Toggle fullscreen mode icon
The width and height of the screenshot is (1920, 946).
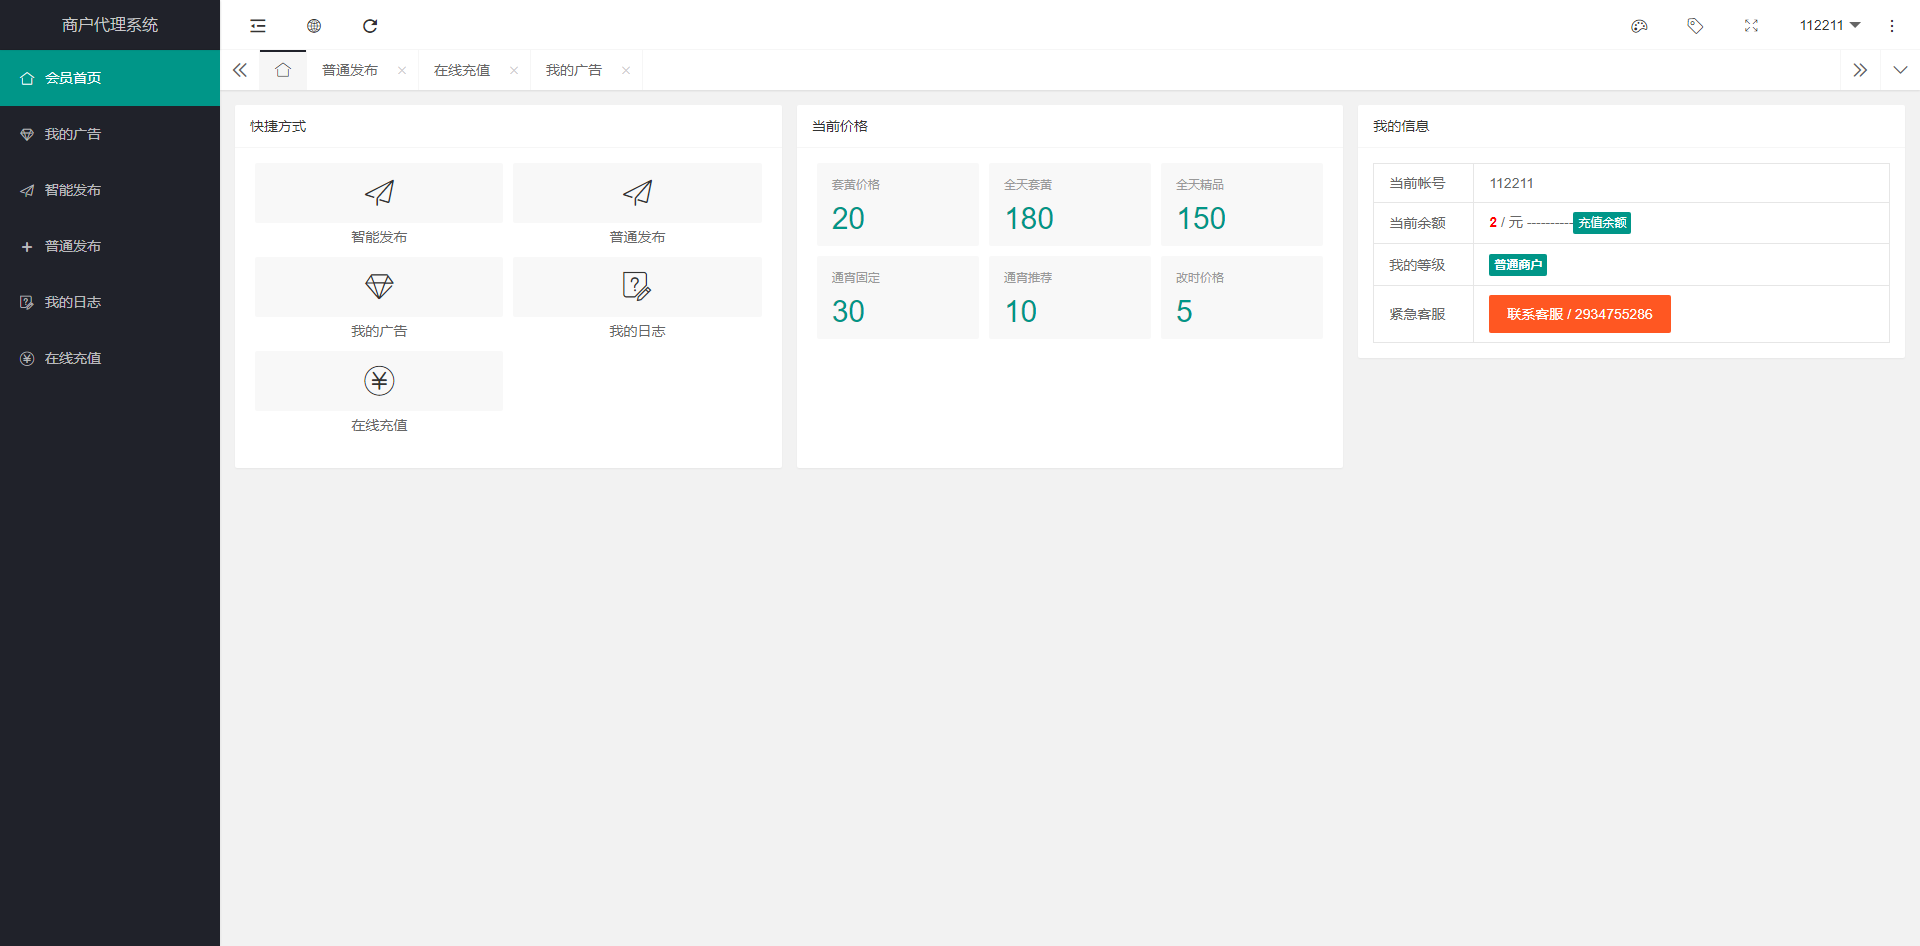pyautogui.click(x=1751, y=26)
